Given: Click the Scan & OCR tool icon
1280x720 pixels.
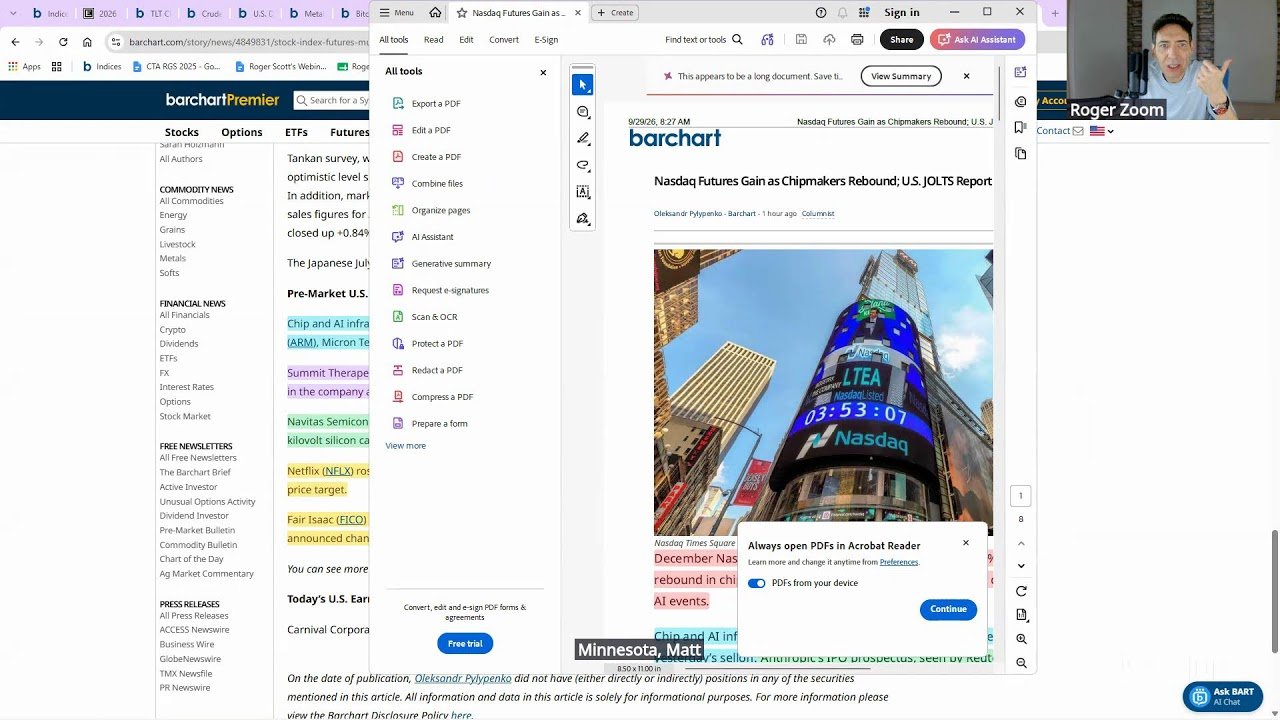Looking at the screenshot, I should (398, 316).
